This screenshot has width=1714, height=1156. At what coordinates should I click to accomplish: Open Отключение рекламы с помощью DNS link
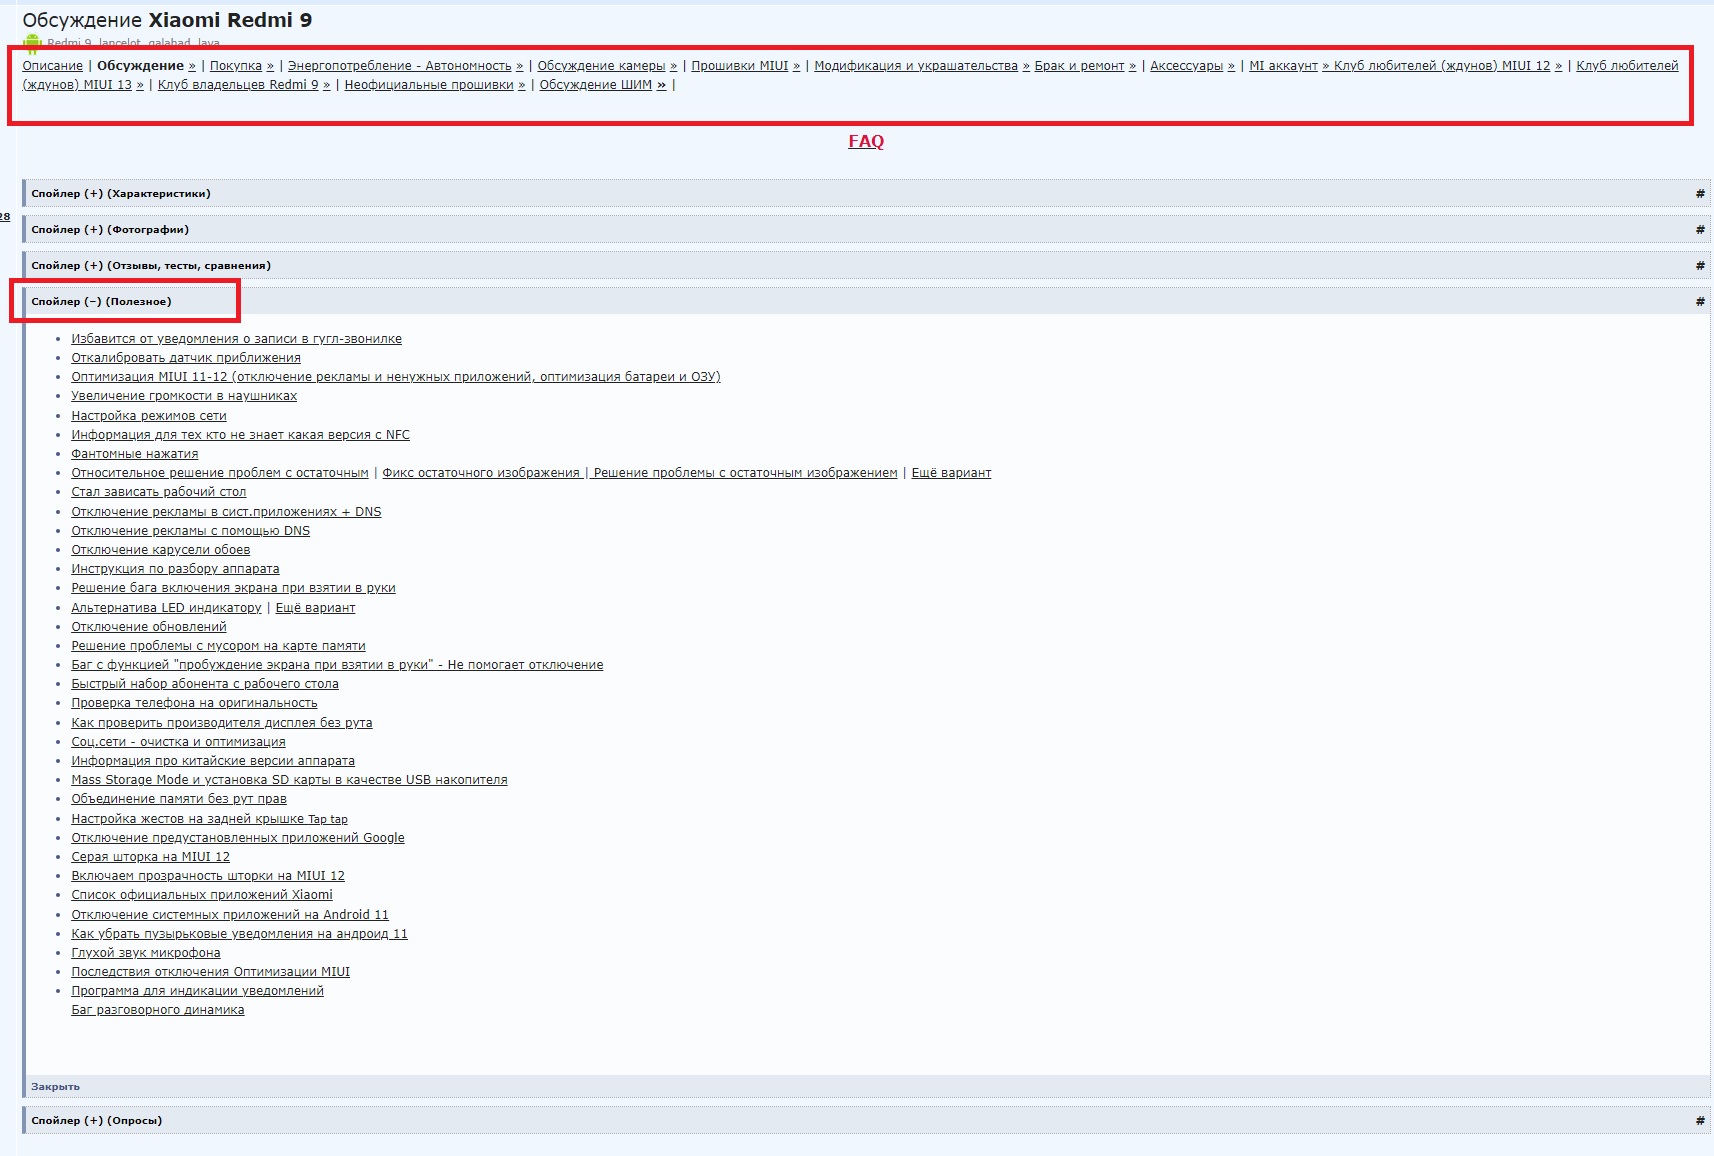(191, 531)
